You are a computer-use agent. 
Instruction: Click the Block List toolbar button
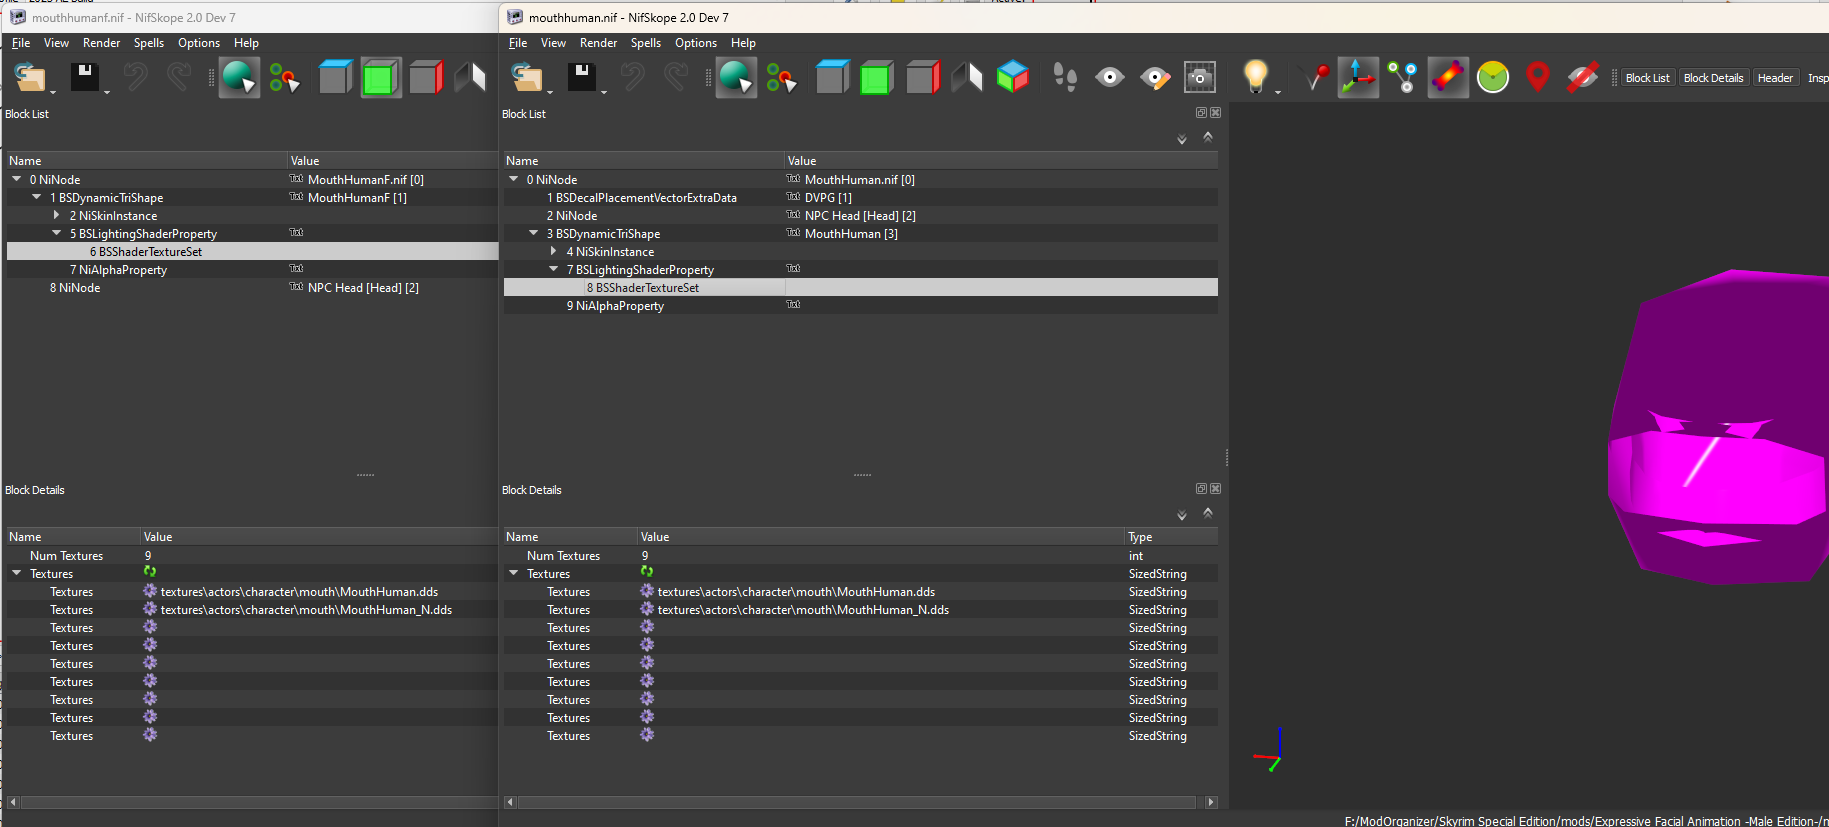1647,78
